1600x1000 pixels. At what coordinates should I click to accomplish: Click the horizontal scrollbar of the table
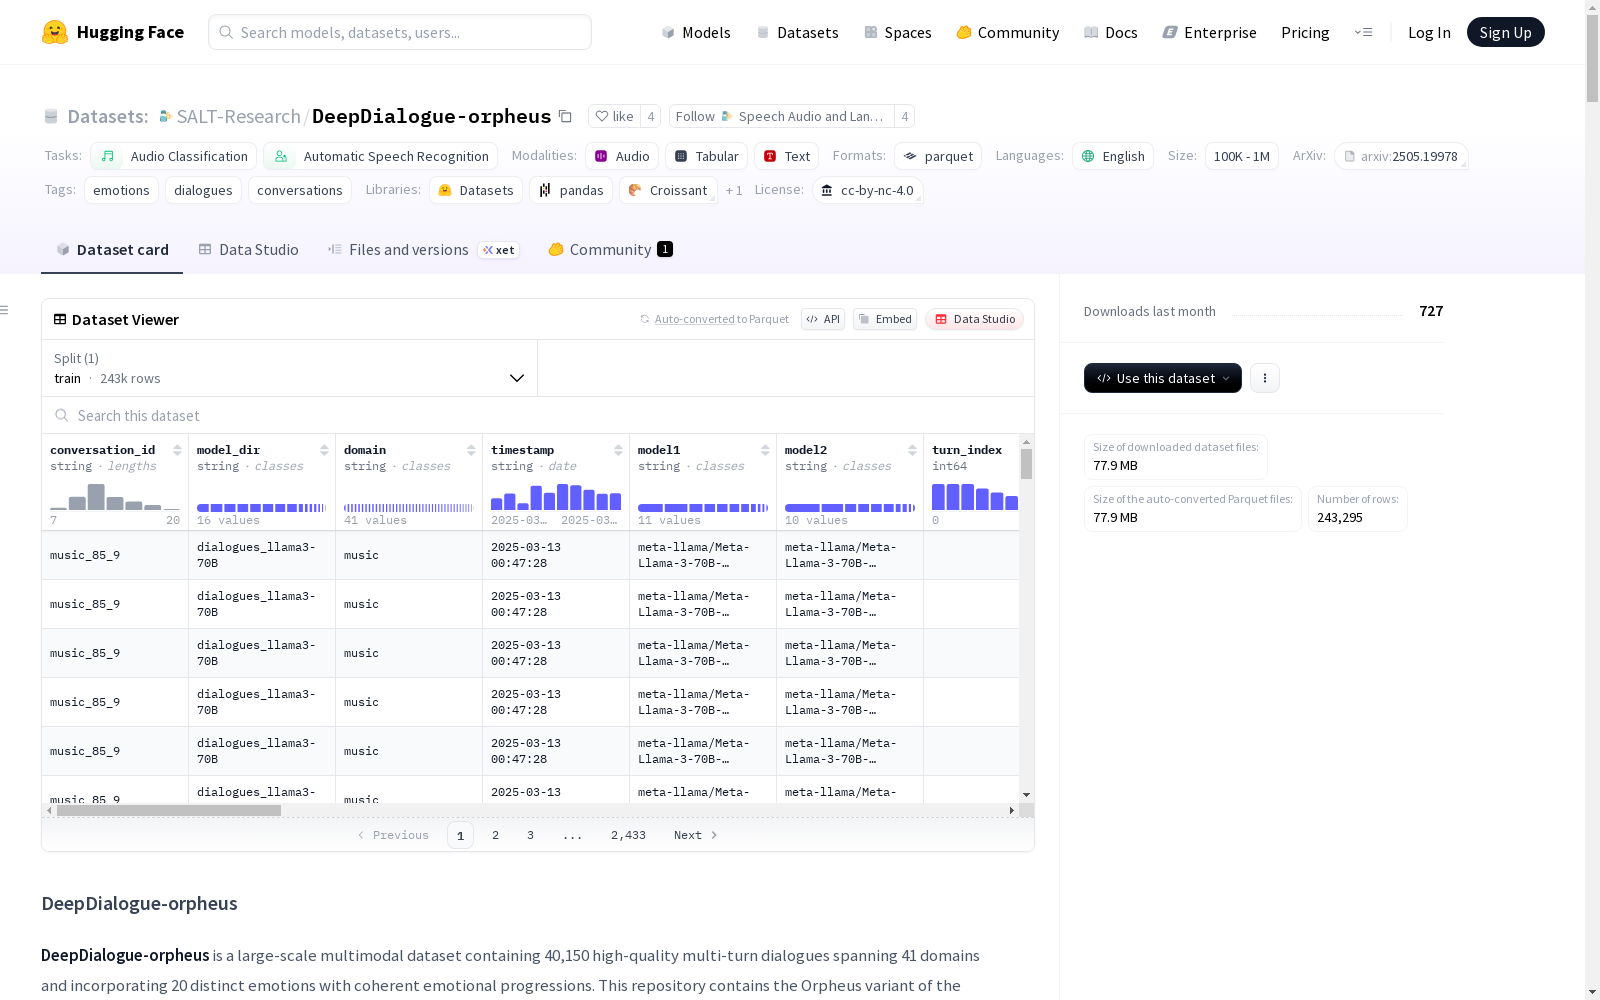[x=168, y=810]
